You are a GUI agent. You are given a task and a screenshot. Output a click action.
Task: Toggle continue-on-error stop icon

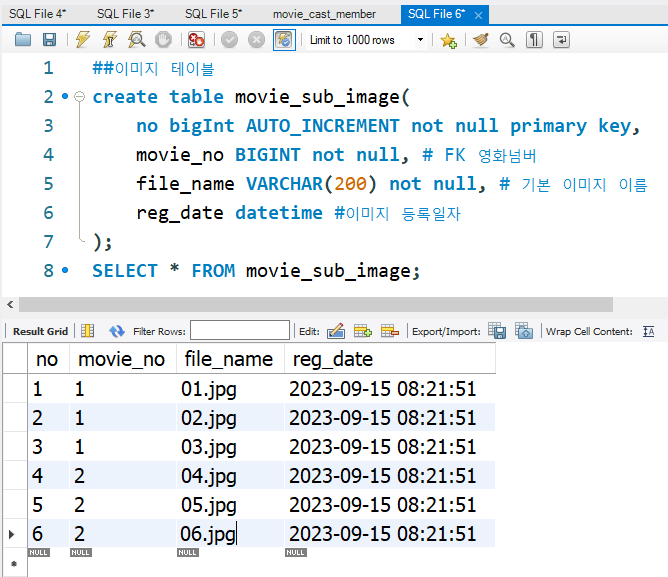click(x=196, y=40)
